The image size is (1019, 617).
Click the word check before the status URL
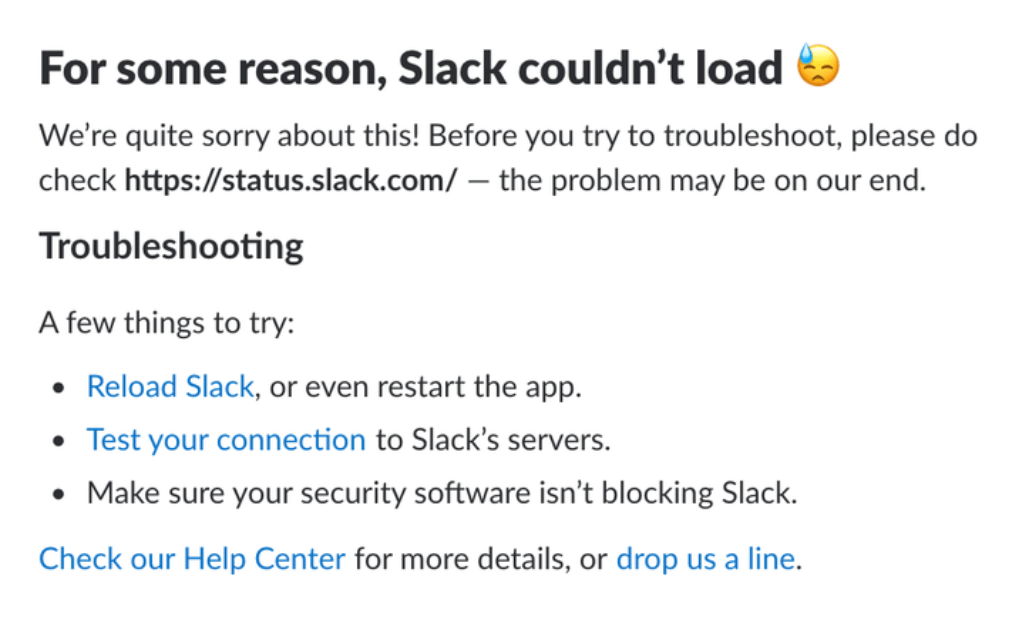pos(77,181)
